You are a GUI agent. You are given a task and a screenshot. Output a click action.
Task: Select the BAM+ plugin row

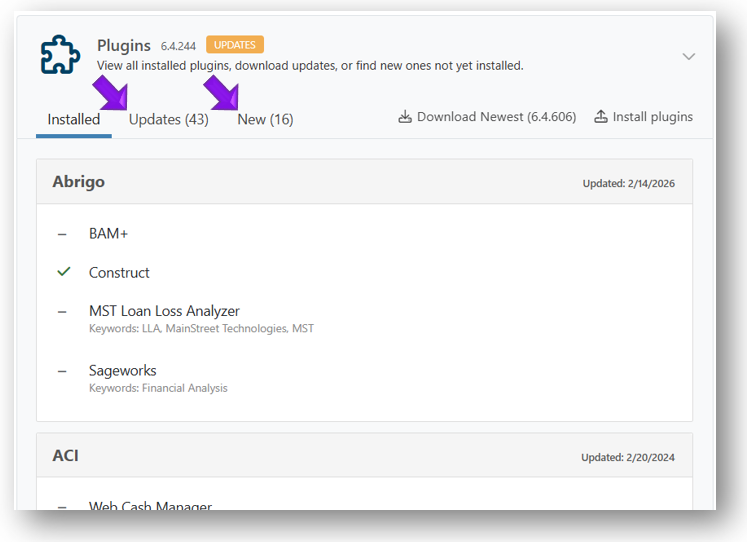(108, 234)
